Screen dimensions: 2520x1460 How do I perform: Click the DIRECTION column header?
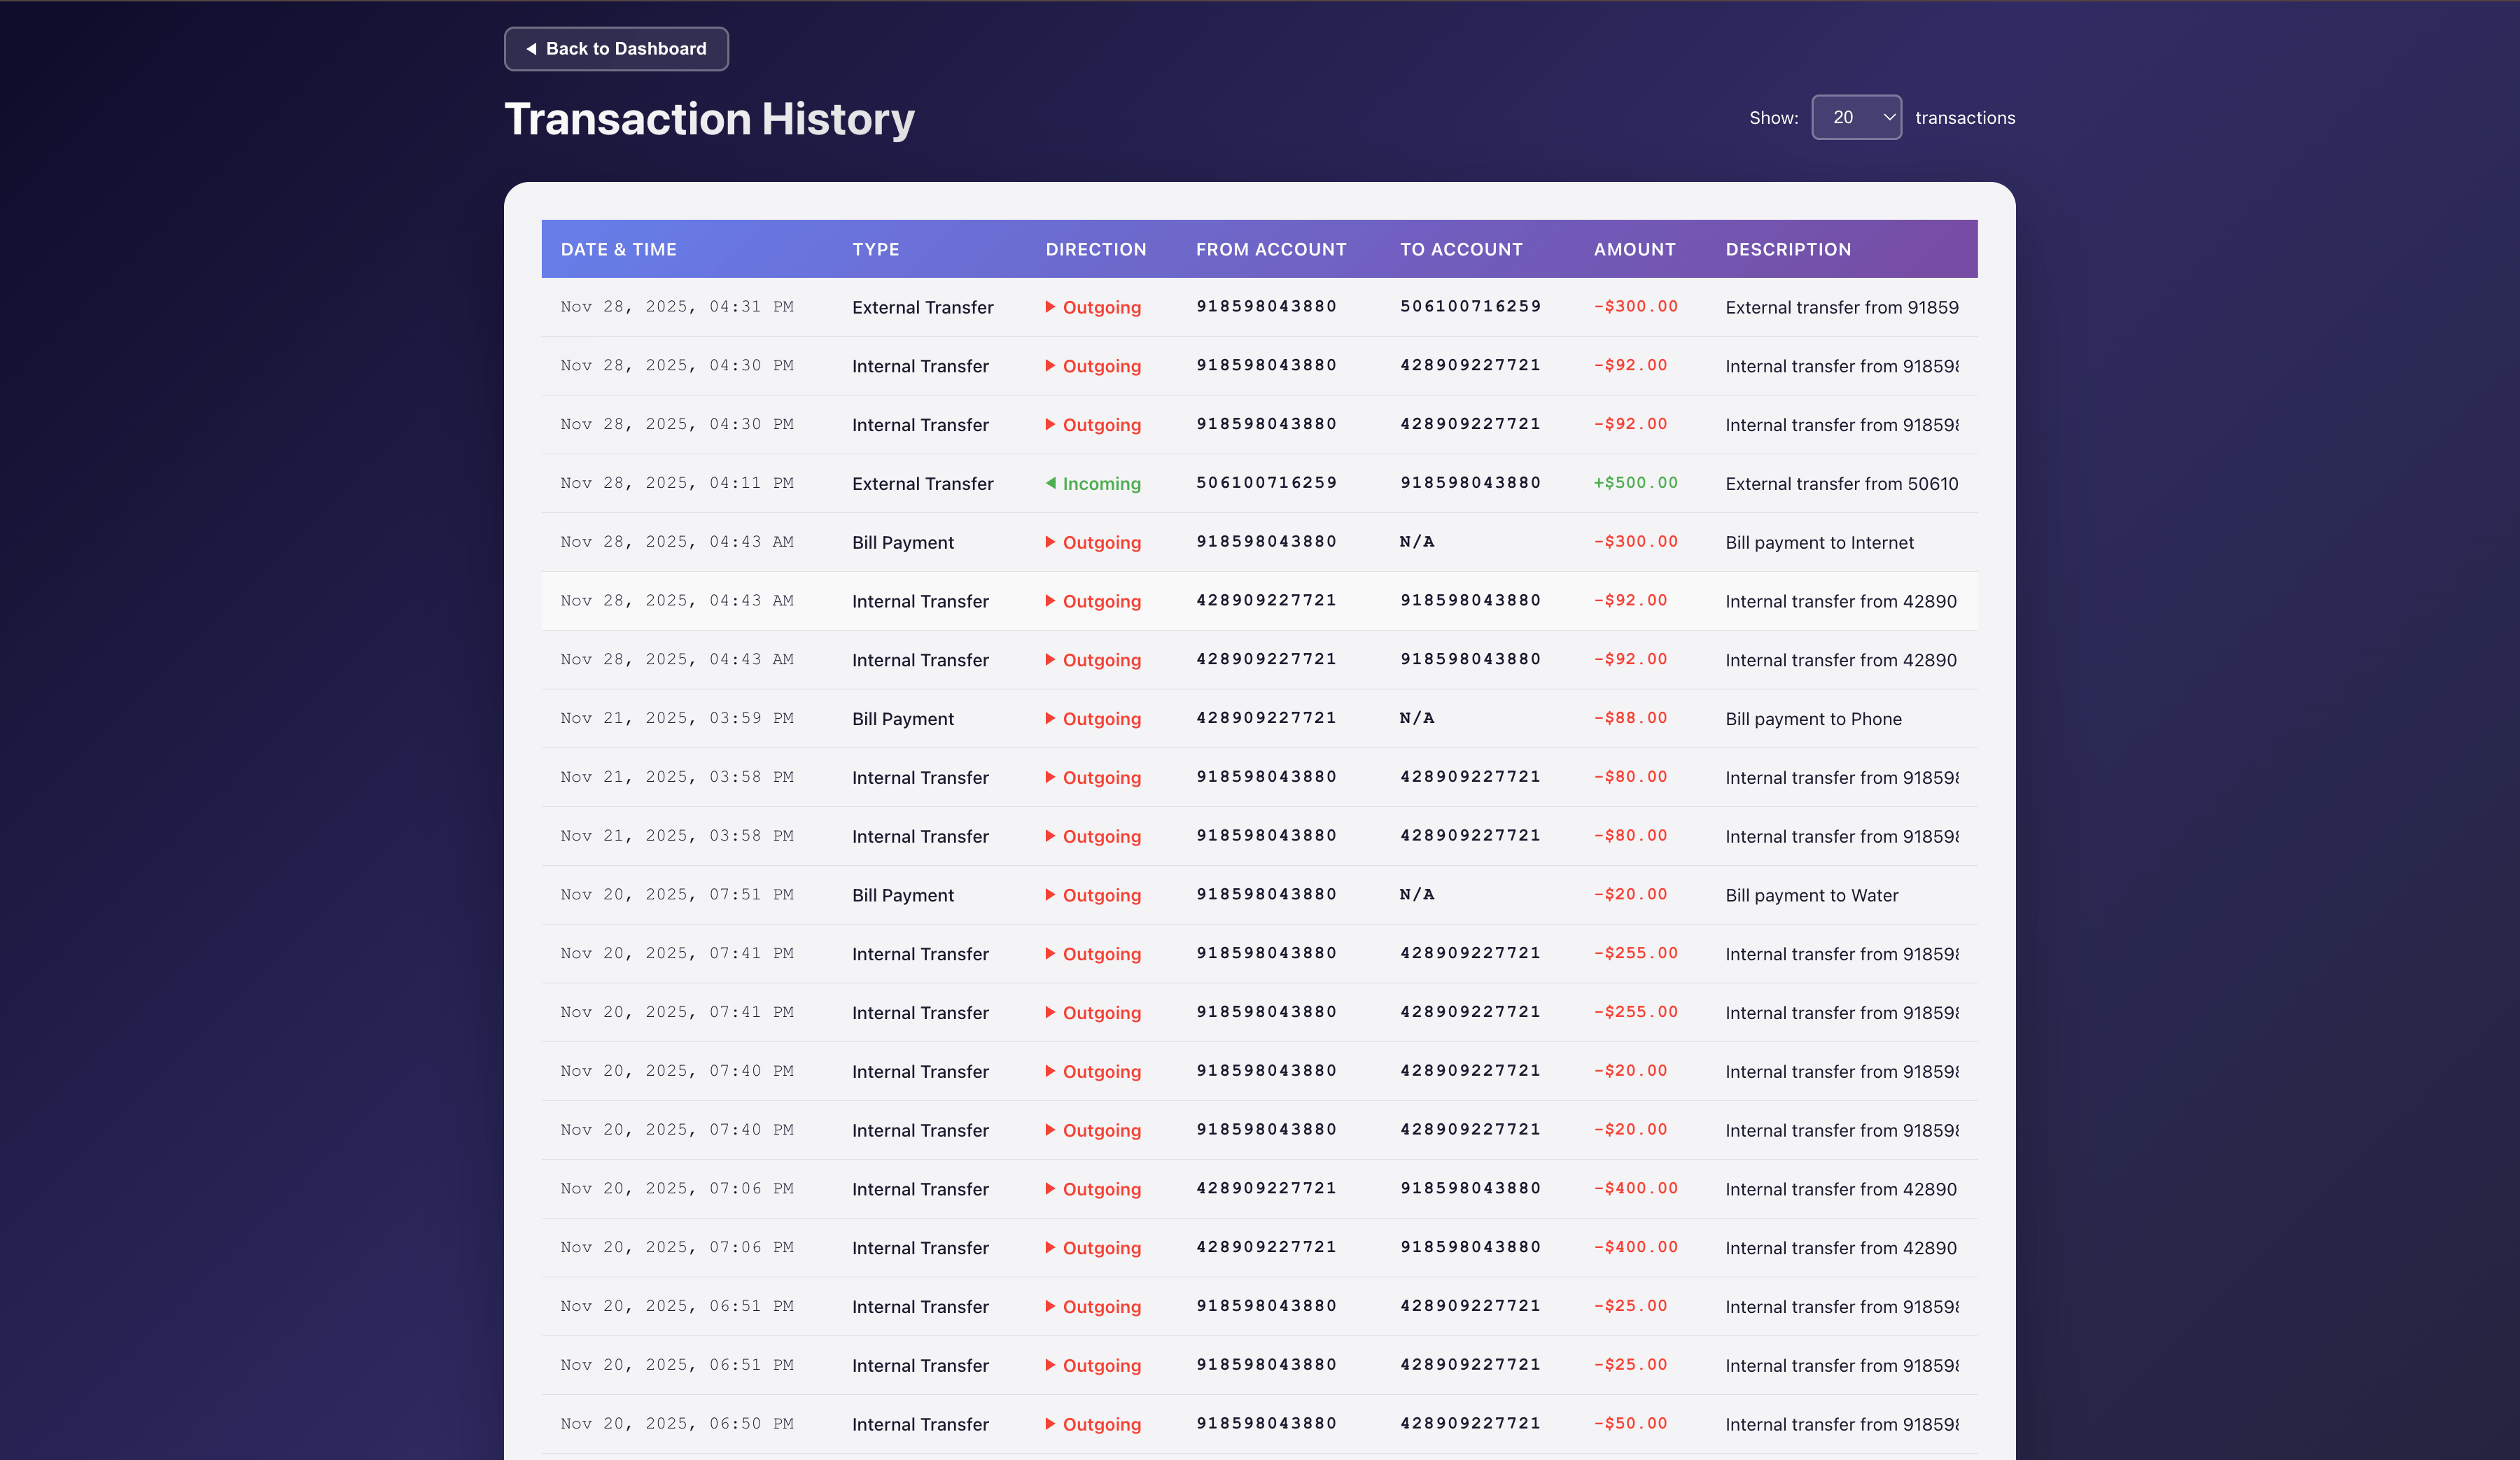coord(1096,249)
